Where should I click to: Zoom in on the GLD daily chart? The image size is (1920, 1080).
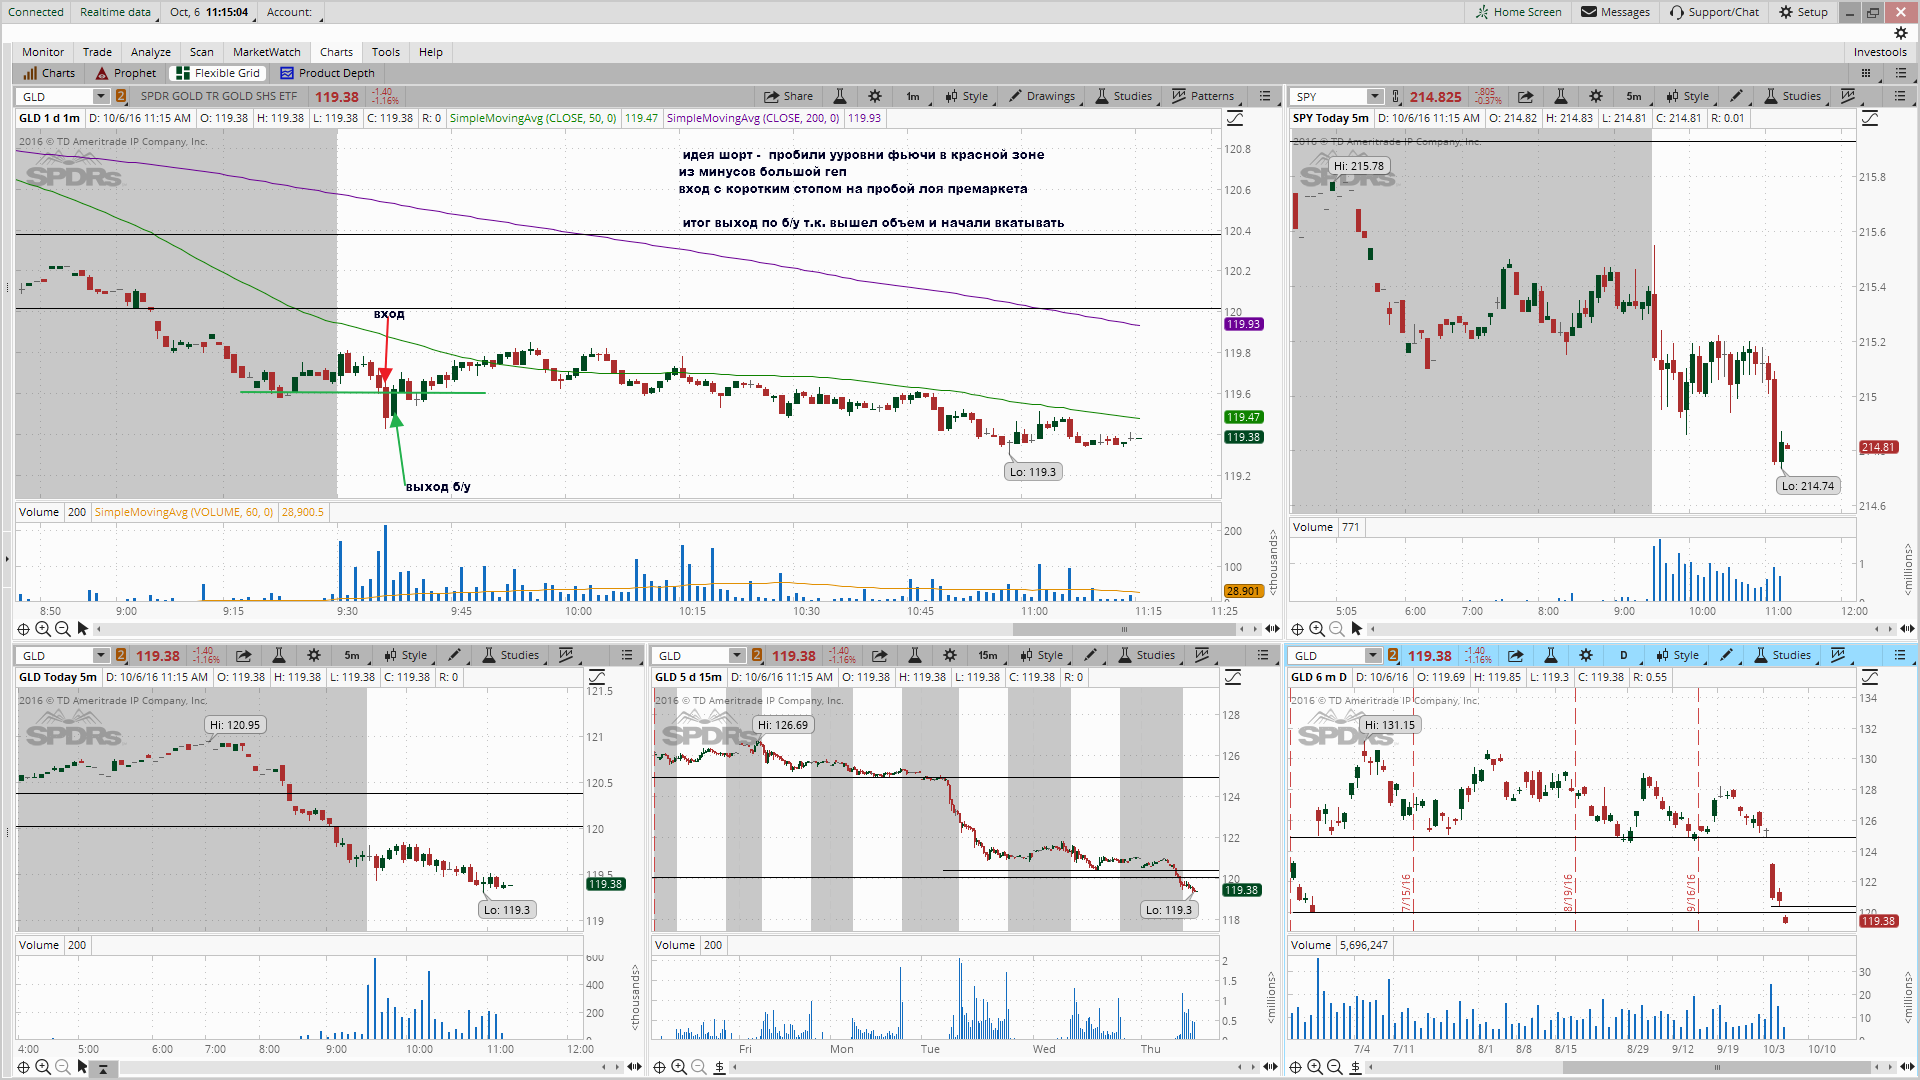(1315, 1067)
